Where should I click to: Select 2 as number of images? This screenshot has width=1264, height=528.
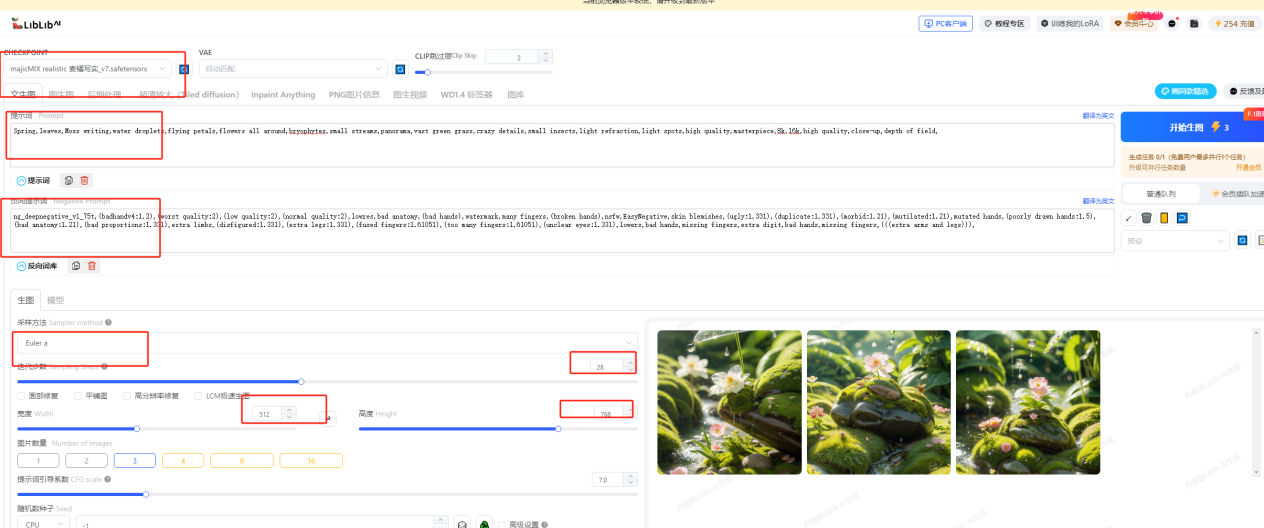87,461
